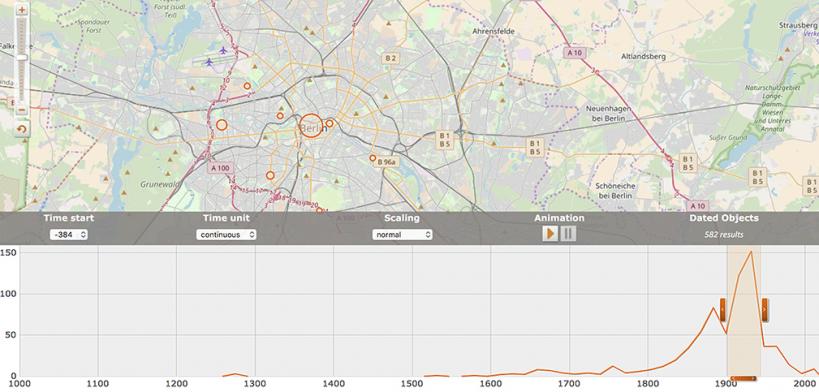Click the upper blue airplane icon
819x392 pixels.
(x=224, y=51)
